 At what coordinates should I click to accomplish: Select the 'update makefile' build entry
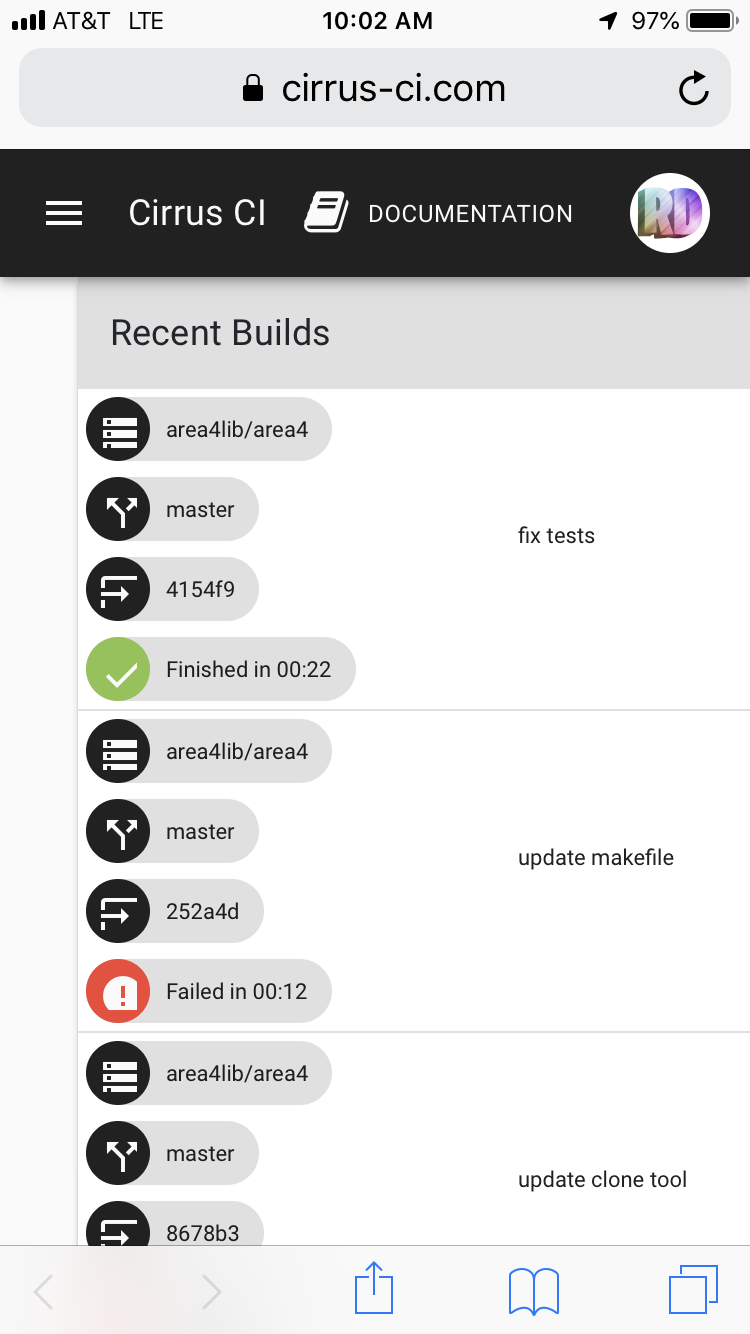pyautogui.click(x=595, y=857)
